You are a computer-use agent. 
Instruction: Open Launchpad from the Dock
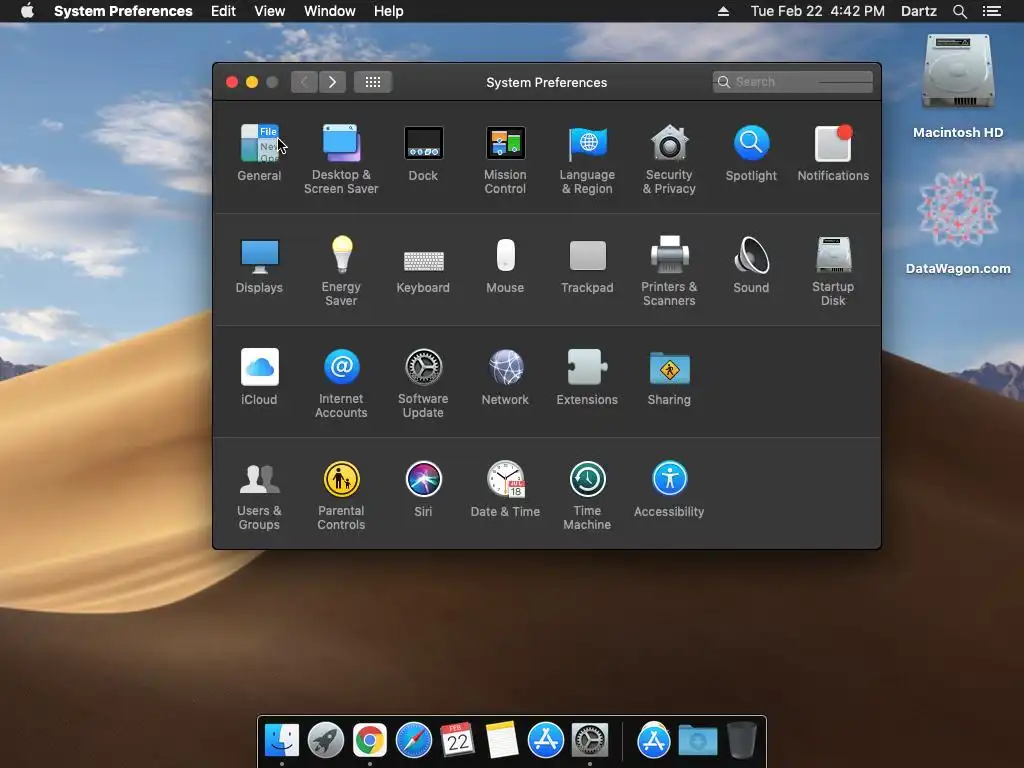click(326, 740)
